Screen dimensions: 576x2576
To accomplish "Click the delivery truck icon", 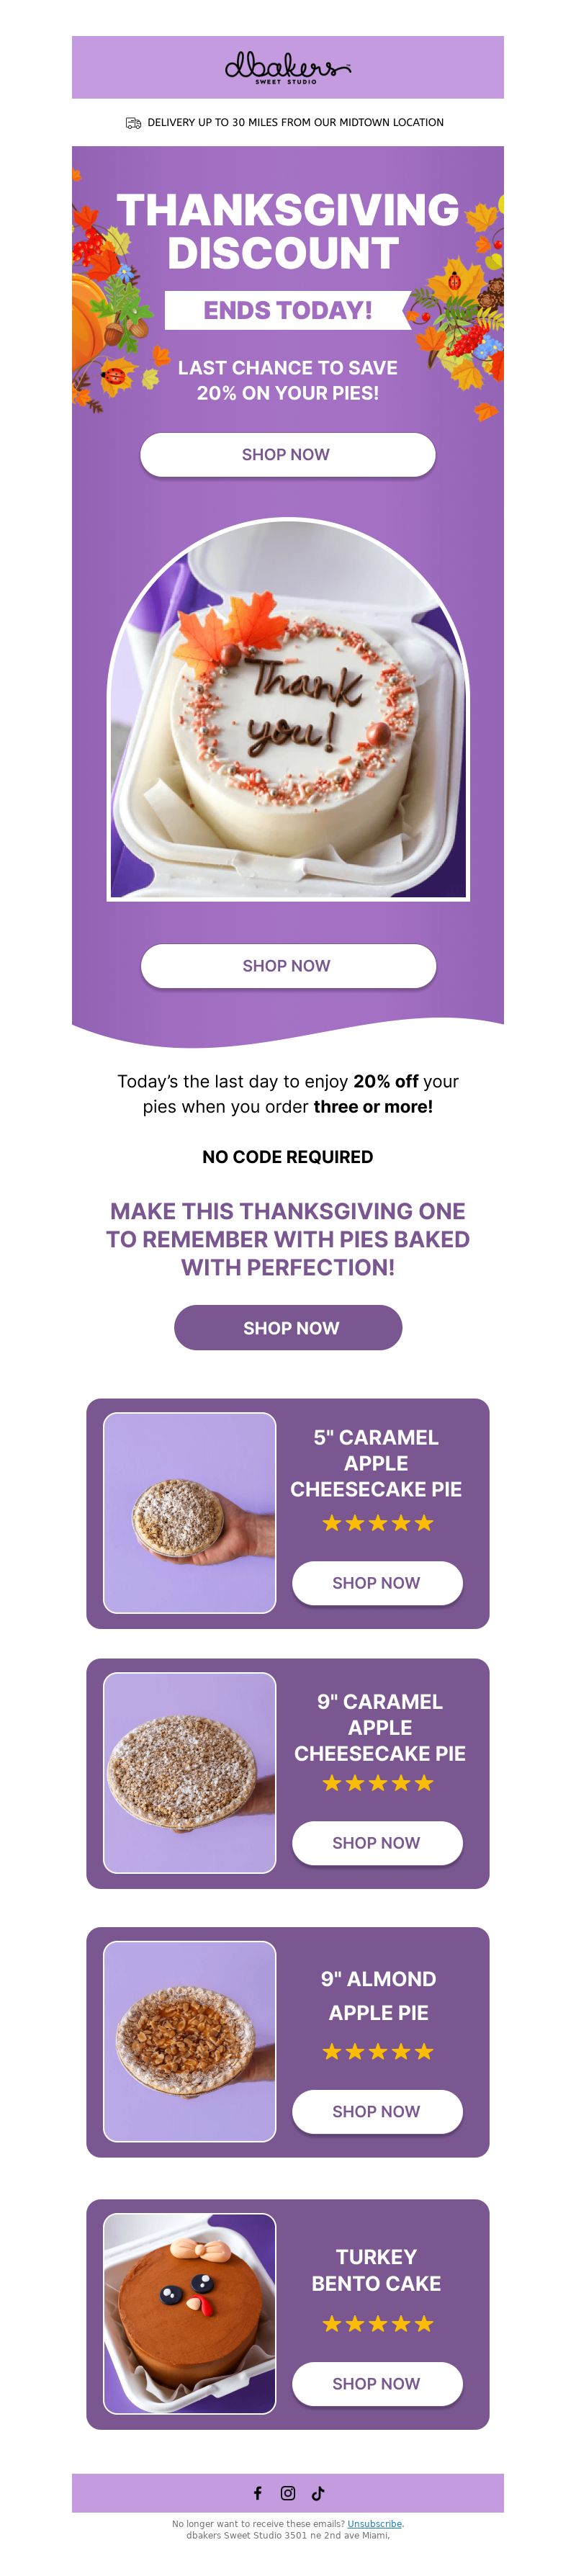I will [133, 123].
